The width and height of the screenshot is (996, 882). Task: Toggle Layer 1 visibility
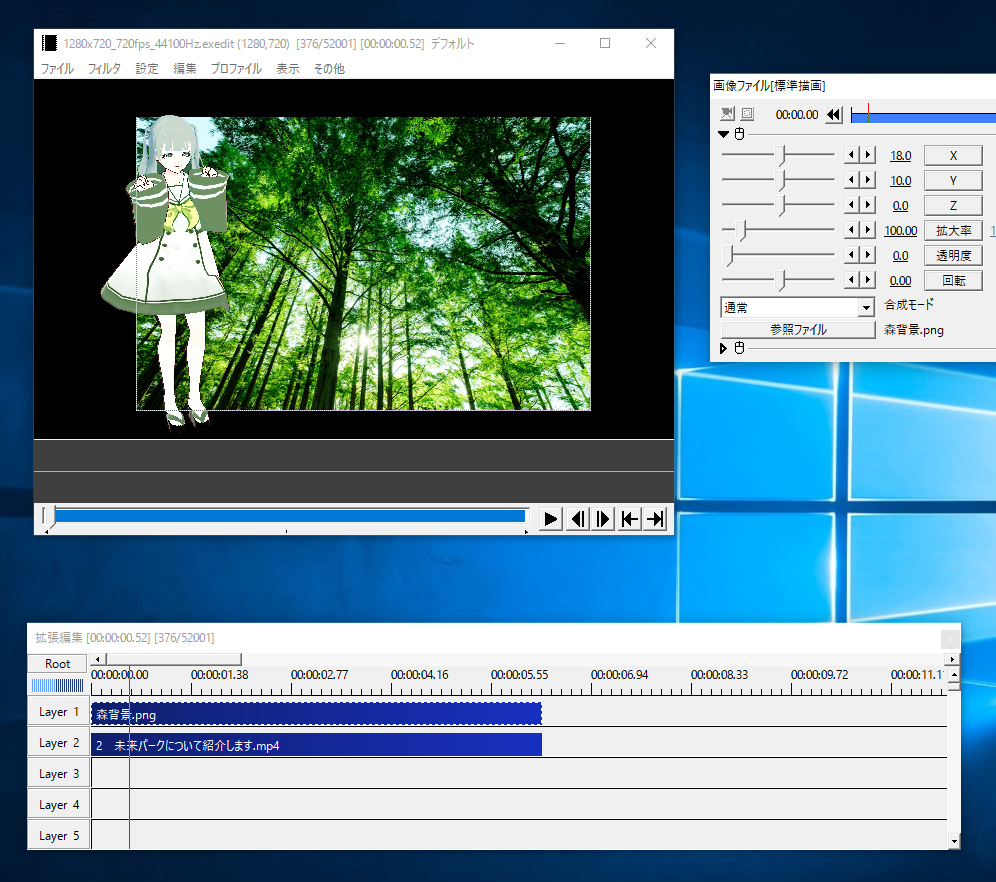coord(58,712)
